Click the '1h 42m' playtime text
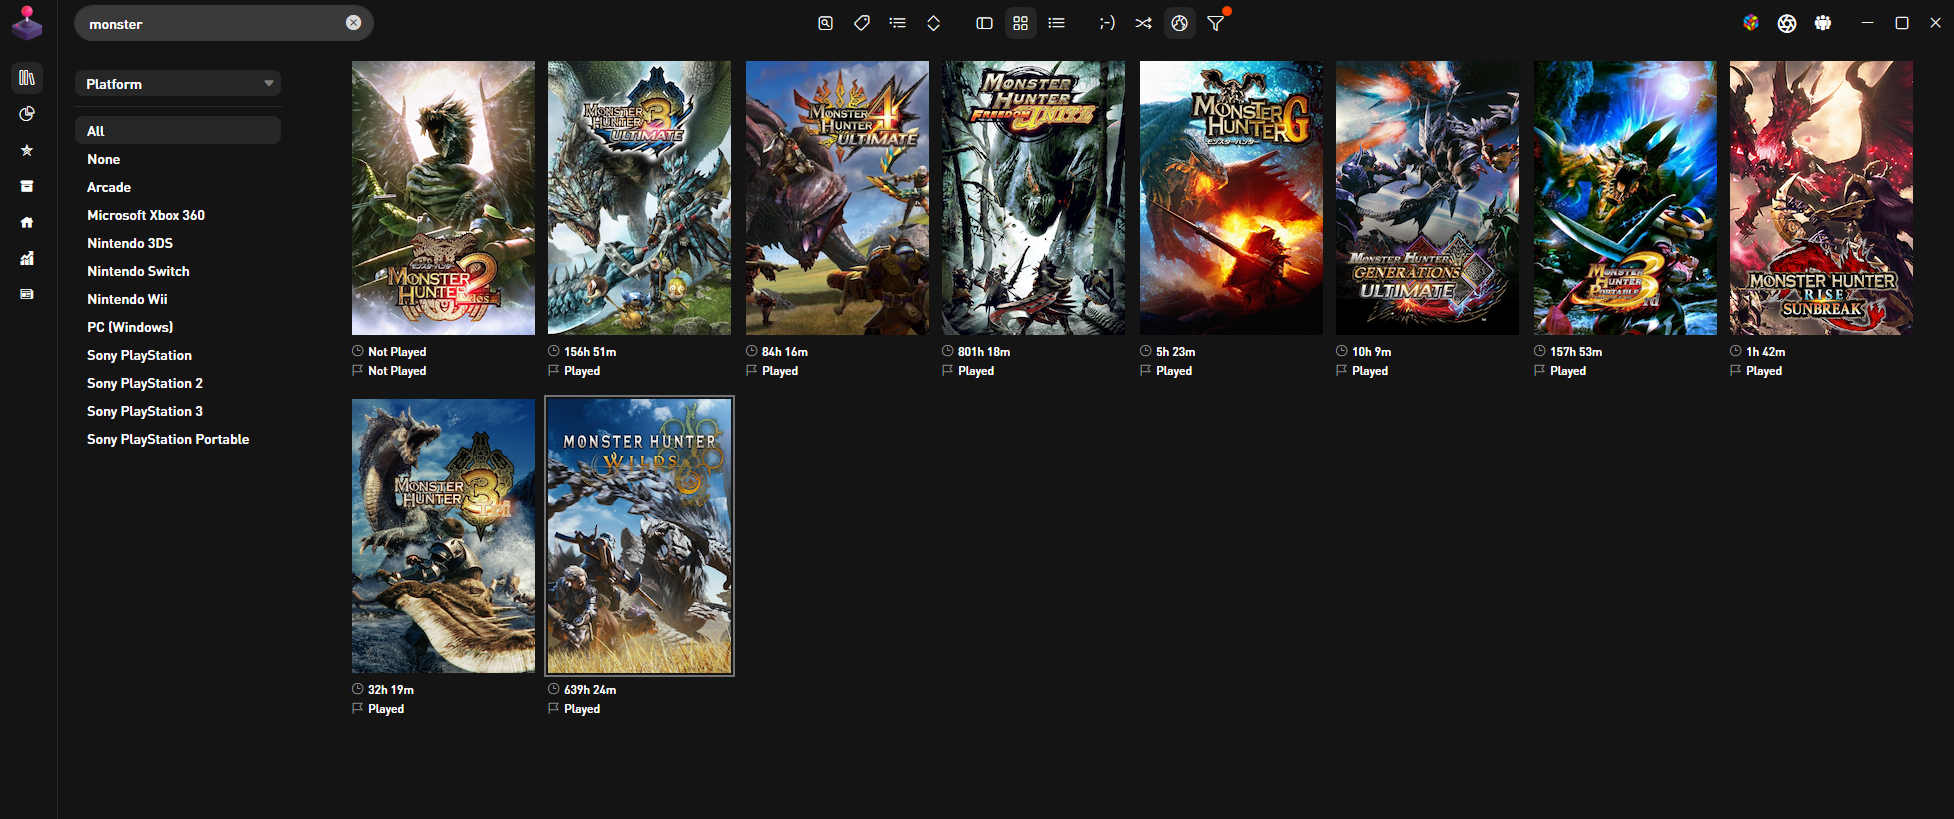This screenshot has height=819, width=1954. click(1766, 352)
